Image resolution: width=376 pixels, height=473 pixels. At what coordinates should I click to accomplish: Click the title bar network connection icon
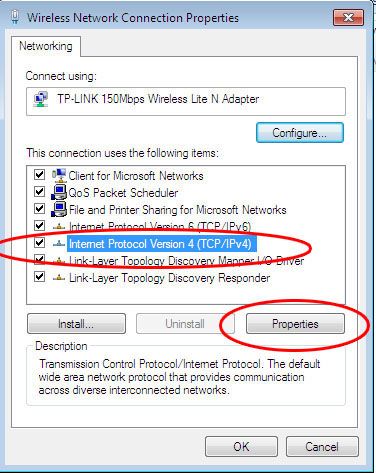(x=14, y=17)
